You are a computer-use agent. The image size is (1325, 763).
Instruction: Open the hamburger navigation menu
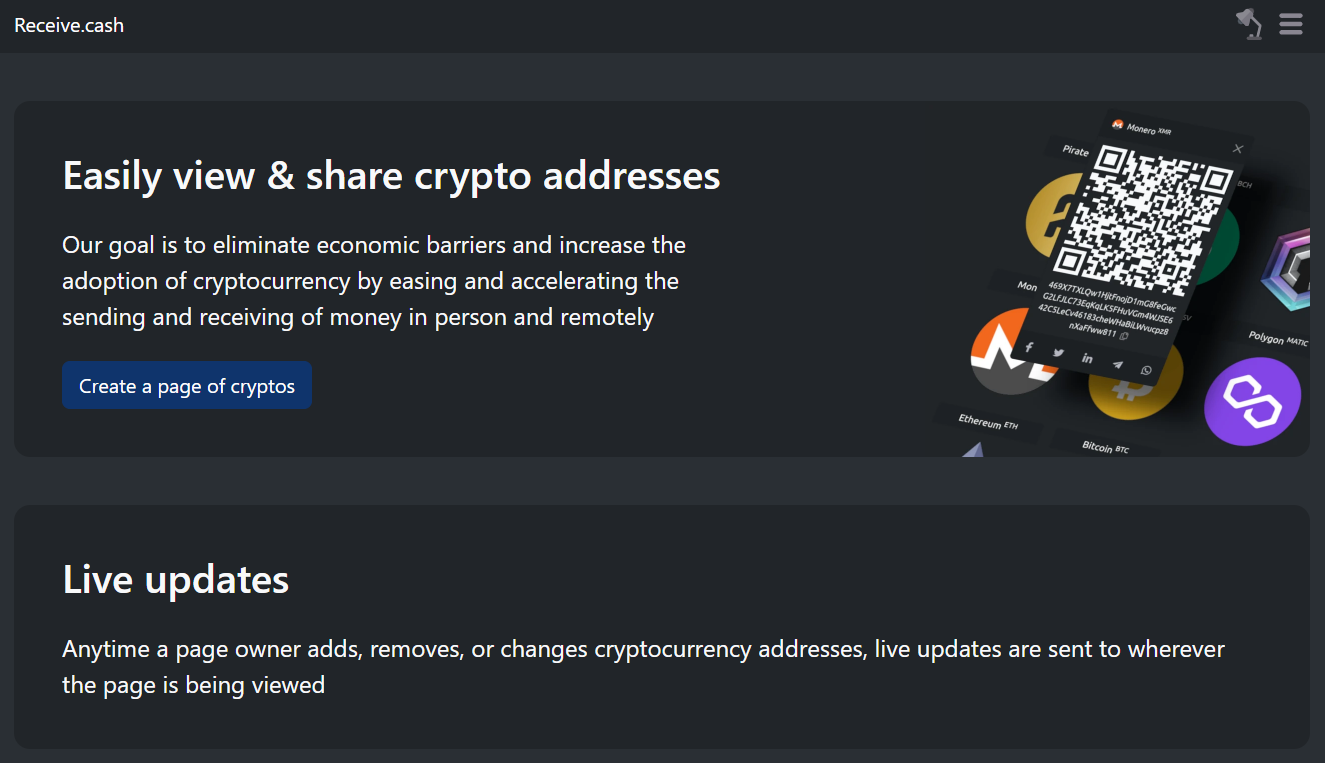click(x=1291, y=24)
